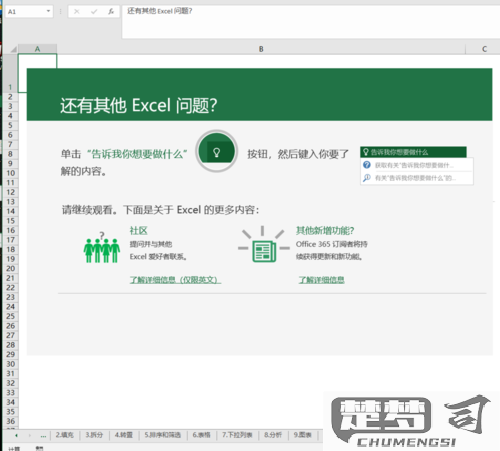Select column C header
The height and width of the screenshot is (451, 500).
click(484, 49)
